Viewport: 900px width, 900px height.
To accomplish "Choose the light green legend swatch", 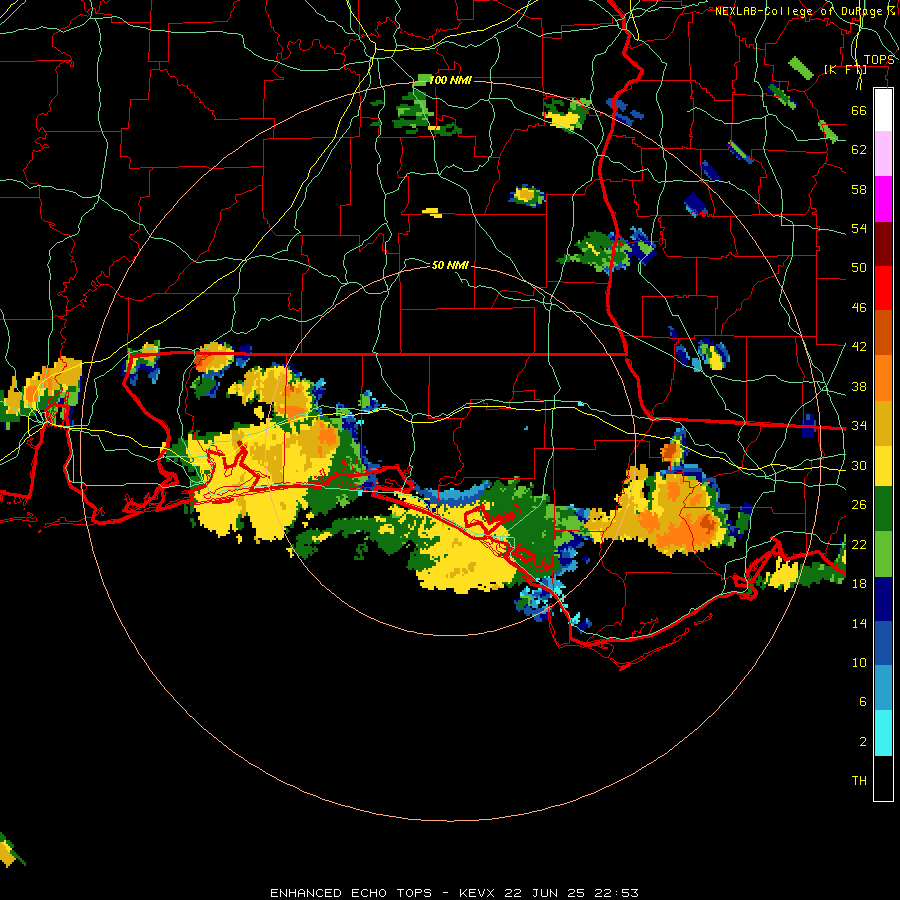I will [x=883, y=554].
